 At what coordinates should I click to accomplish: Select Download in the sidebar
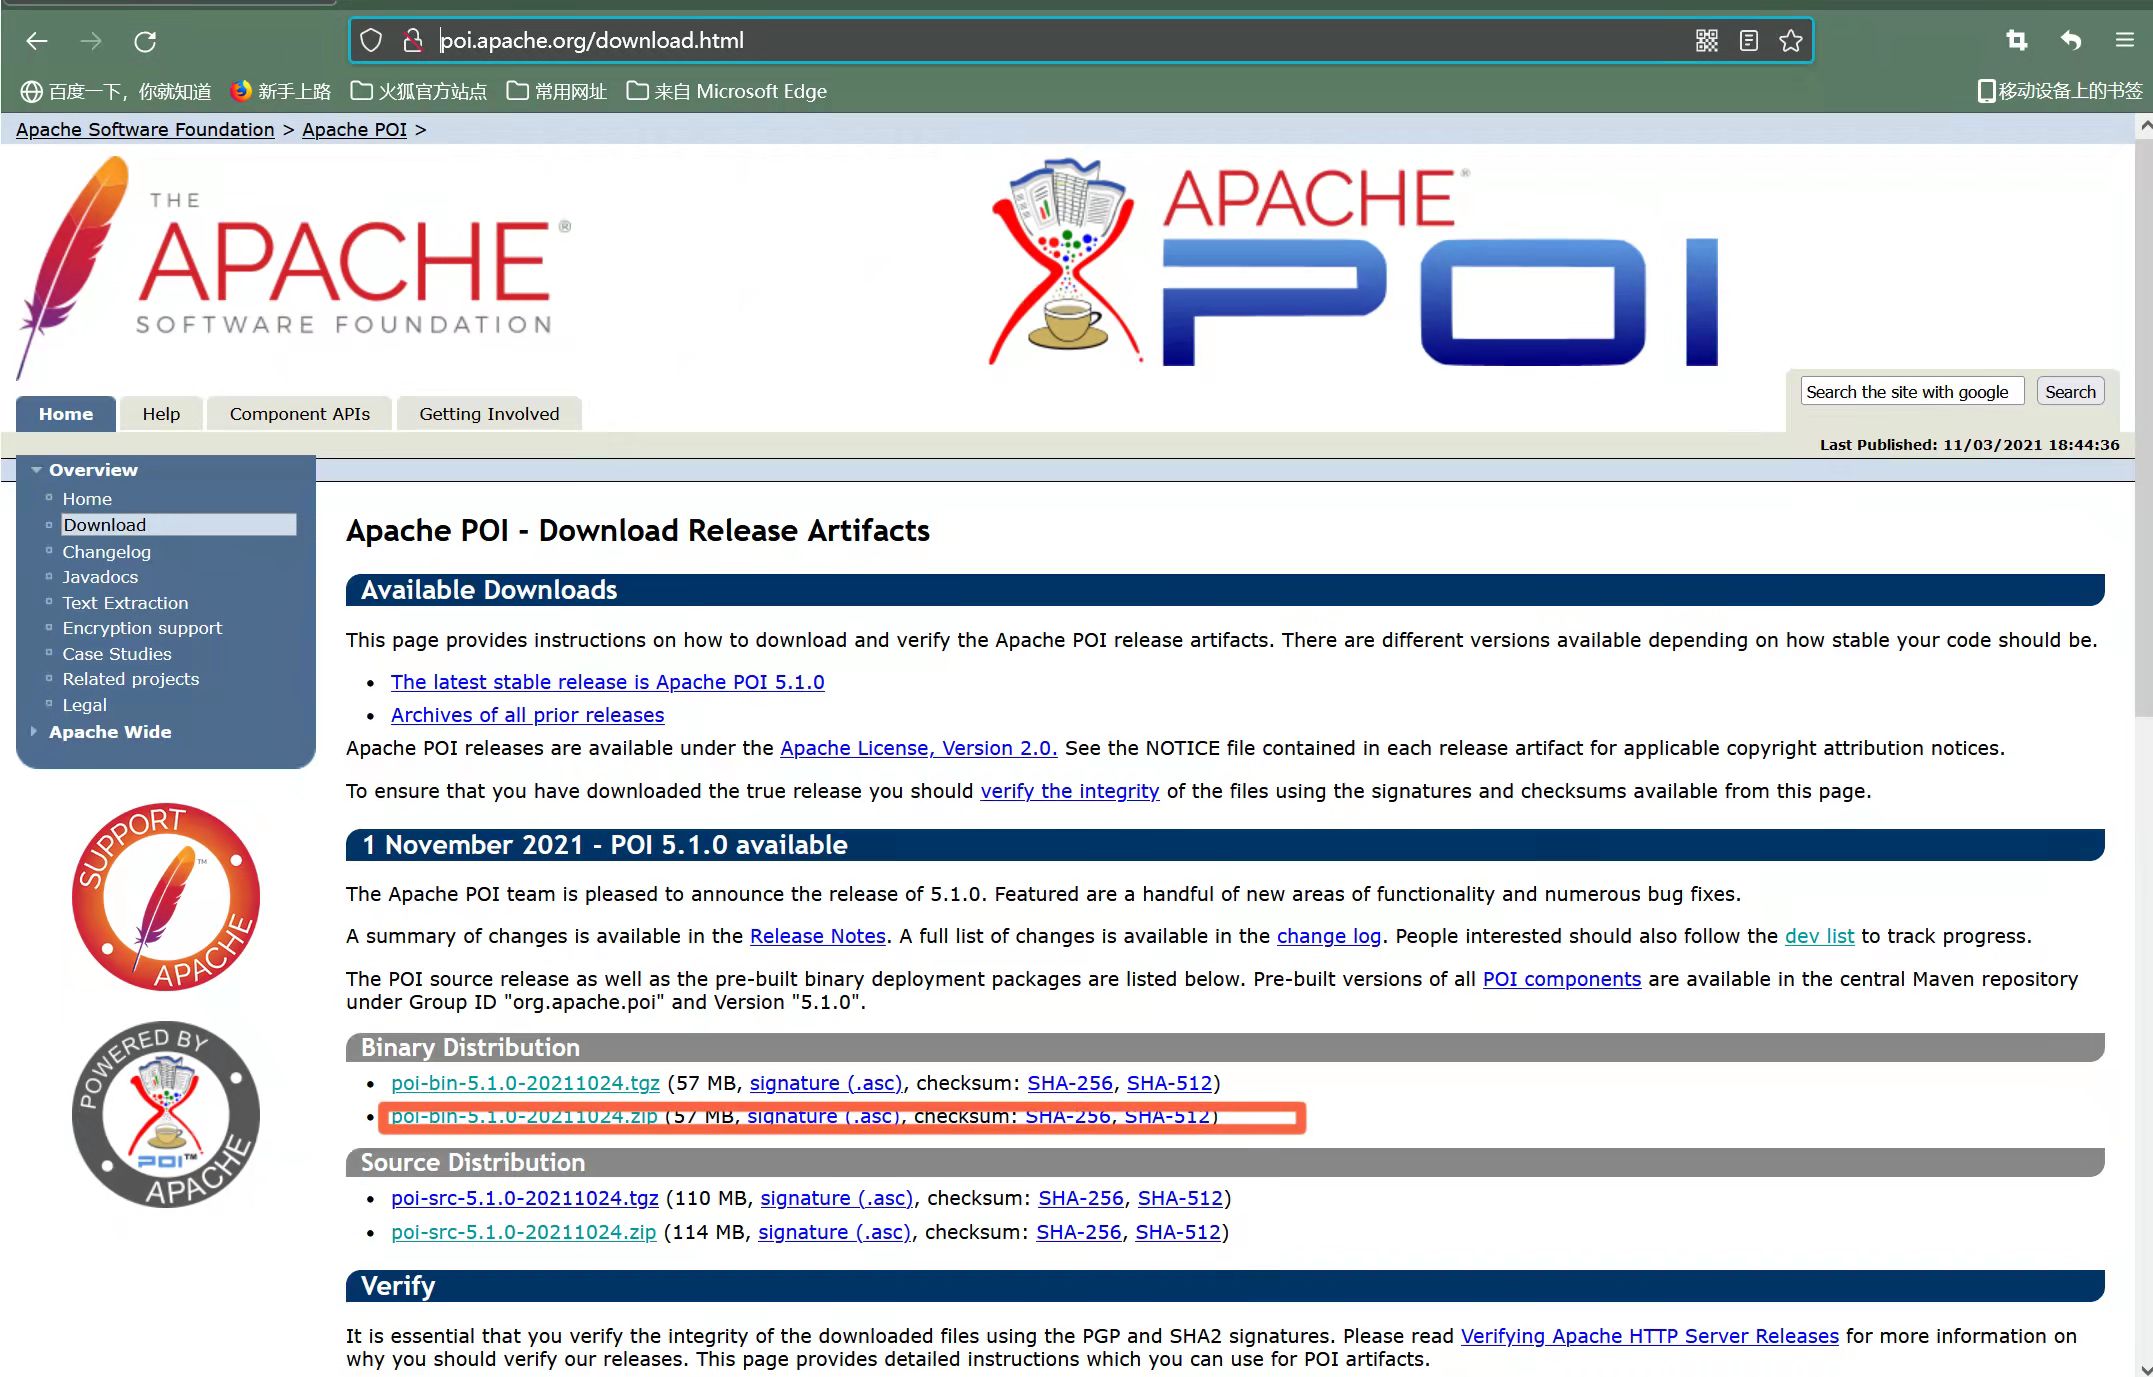coord(178,525)
